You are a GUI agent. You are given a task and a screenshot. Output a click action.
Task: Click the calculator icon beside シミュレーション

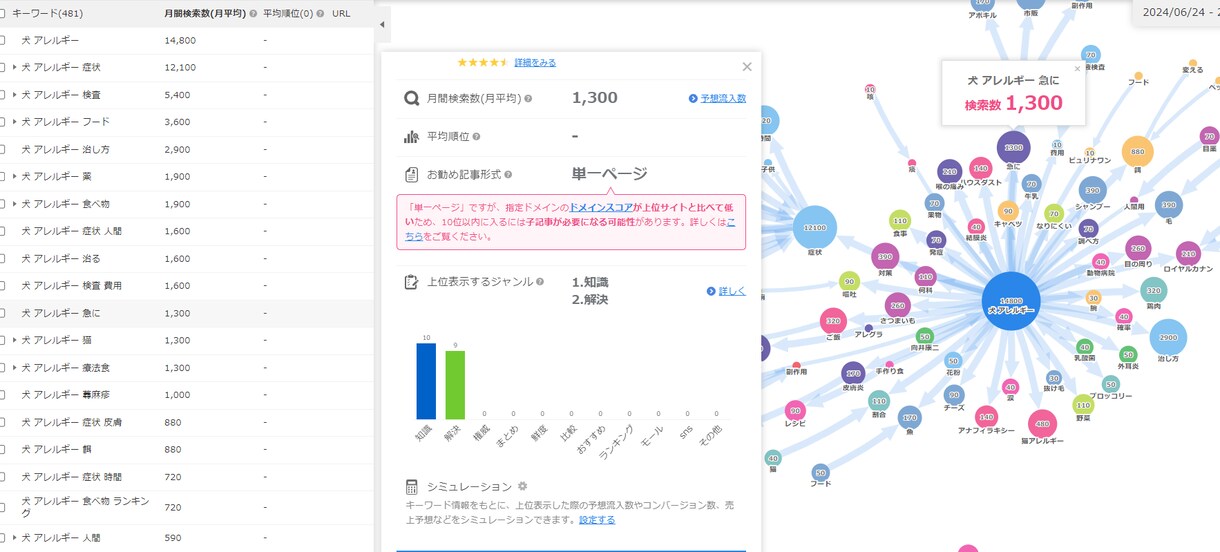click(411, 487)
